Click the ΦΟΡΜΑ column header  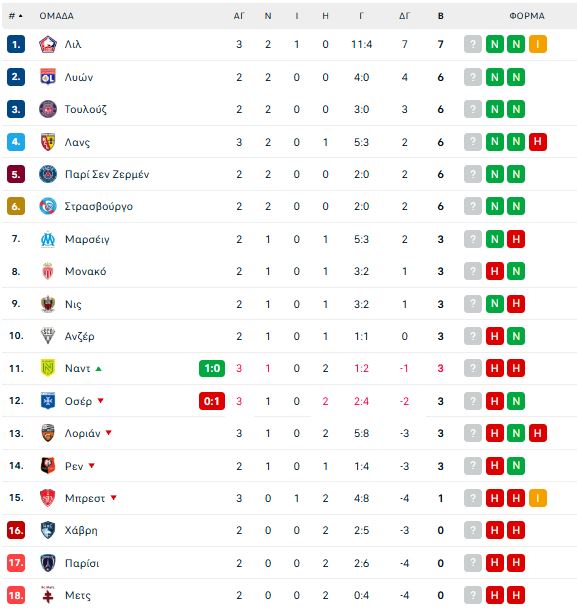pyautogui.click(x=527, y=16)
